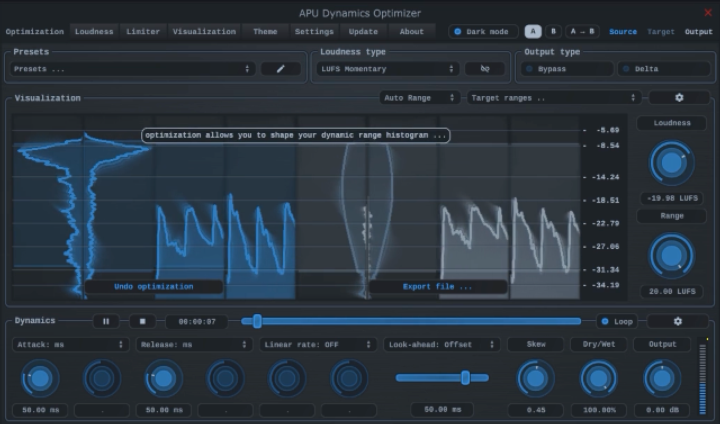720x424 pixels.
Task: Click the Range label button
Action: point(672,216)
